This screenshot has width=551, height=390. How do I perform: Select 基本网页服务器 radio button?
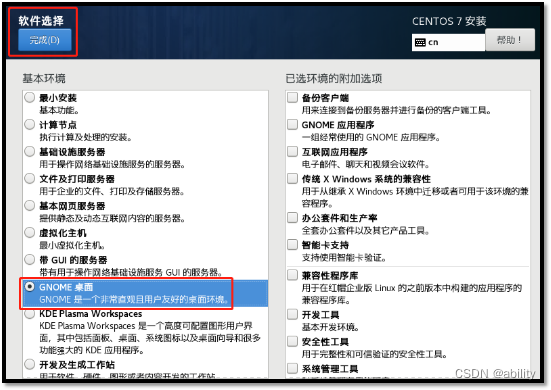pyautogui.click(x=30, y=206)
